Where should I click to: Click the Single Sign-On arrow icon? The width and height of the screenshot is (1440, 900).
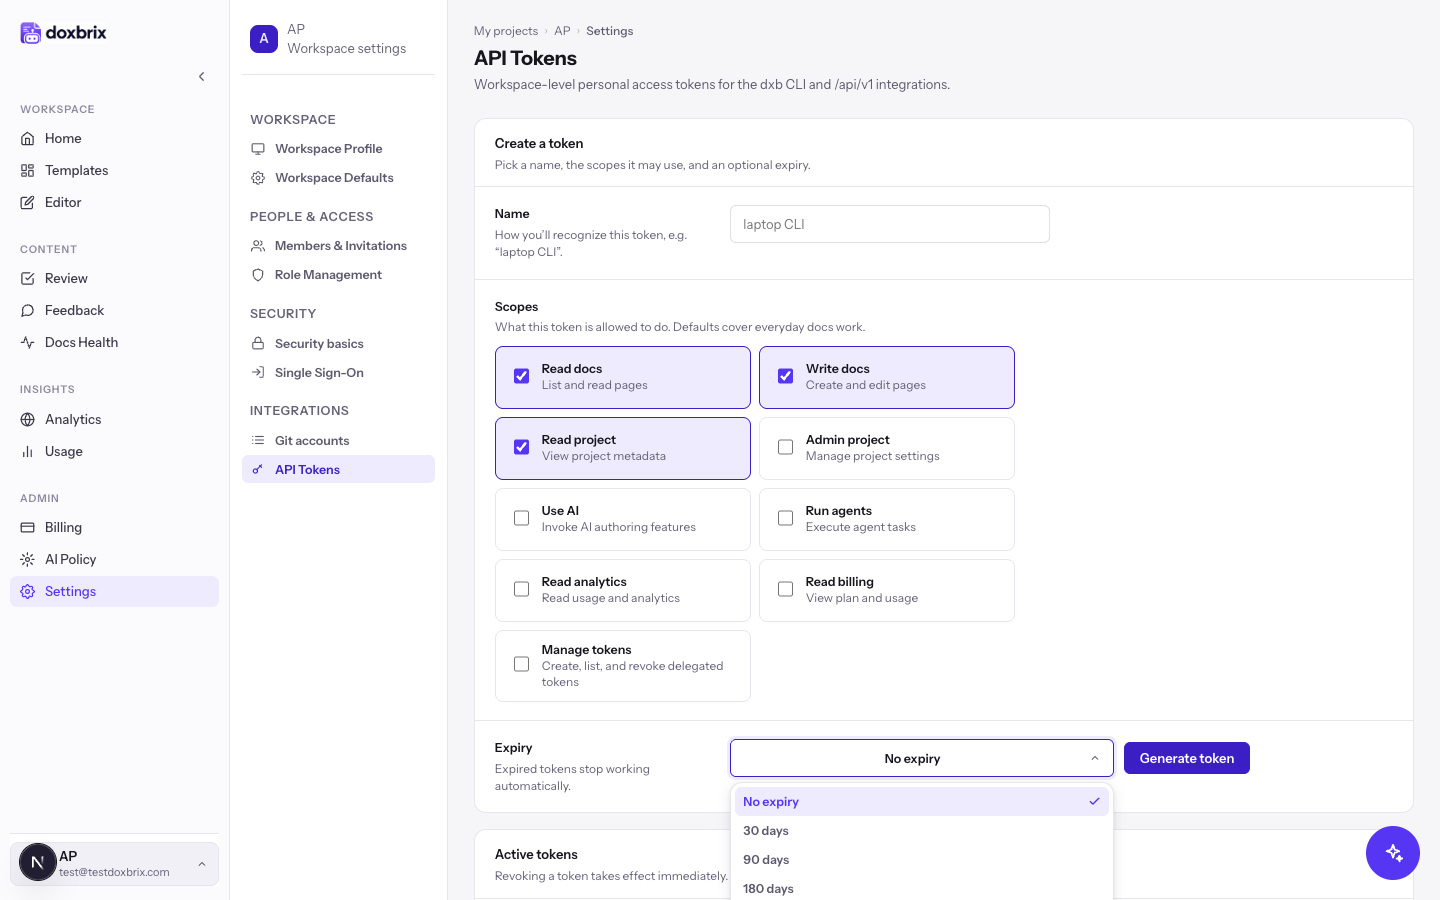pyautogui.click(x=258, y=372)
